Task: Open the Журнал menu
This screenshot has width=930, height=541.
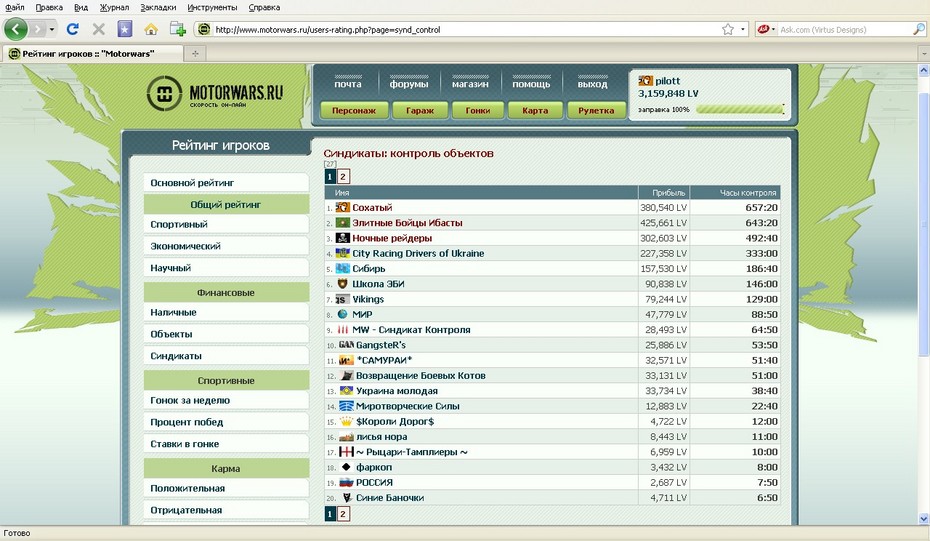Action: [114, 8]
